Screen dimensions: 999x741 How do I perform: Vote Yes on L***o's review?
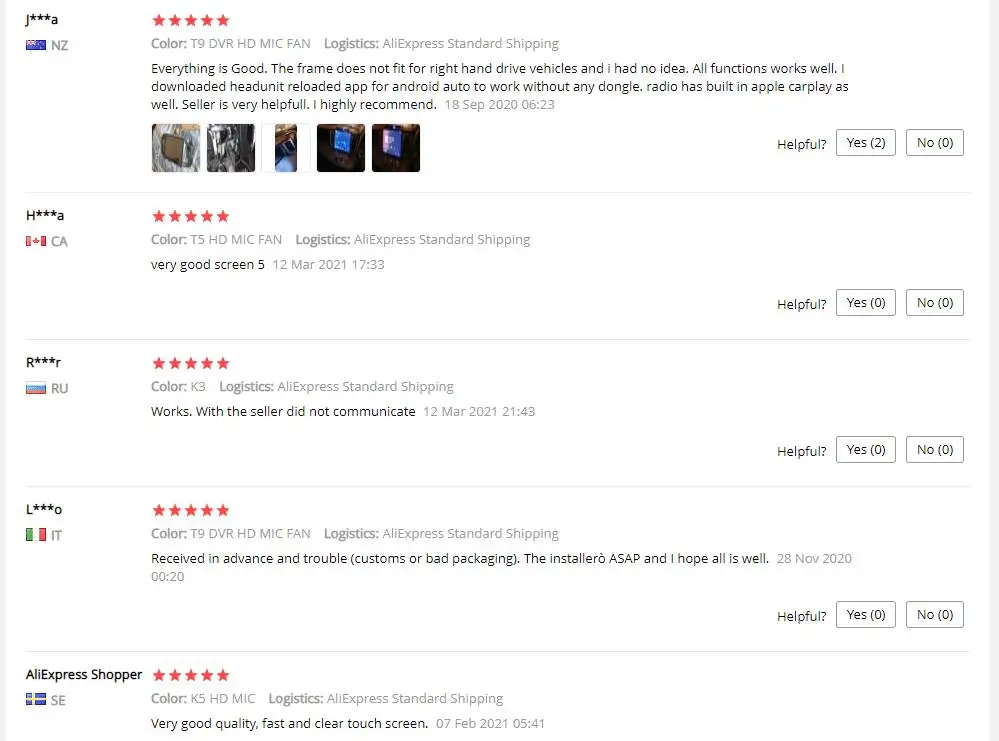(866, 615)
